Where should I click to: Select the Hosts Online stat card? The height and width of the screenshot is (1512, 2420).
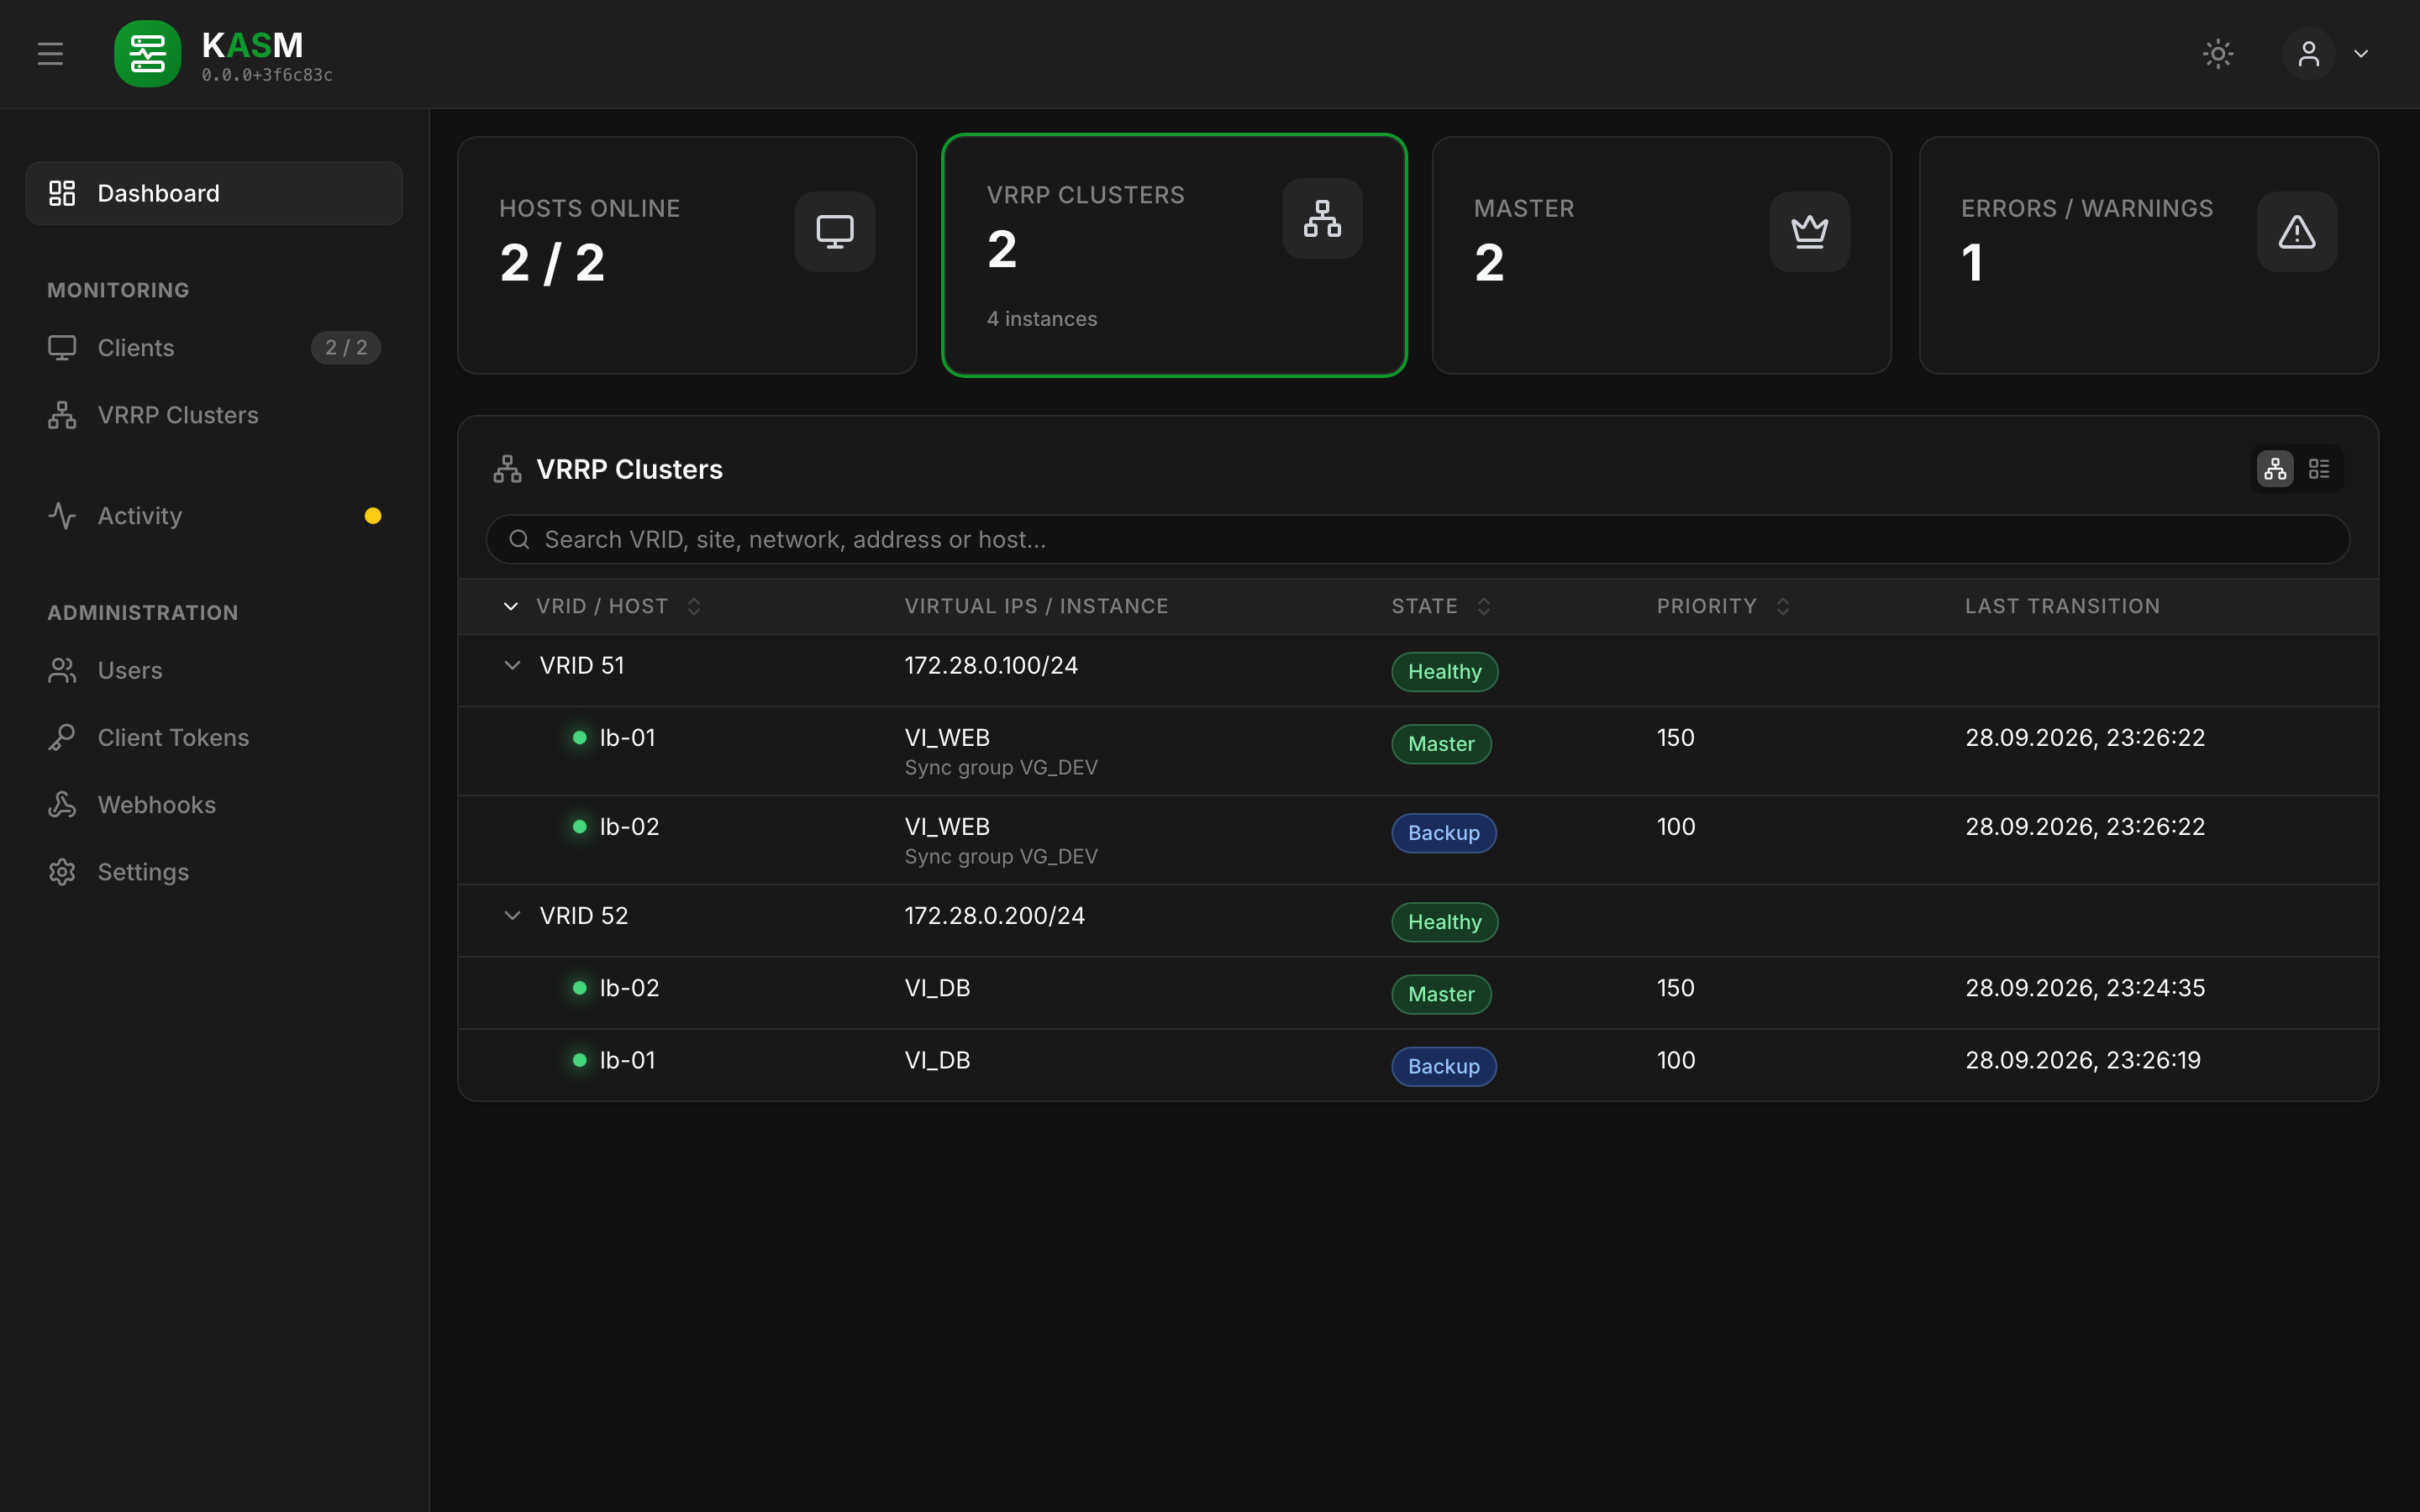[687, 255]
